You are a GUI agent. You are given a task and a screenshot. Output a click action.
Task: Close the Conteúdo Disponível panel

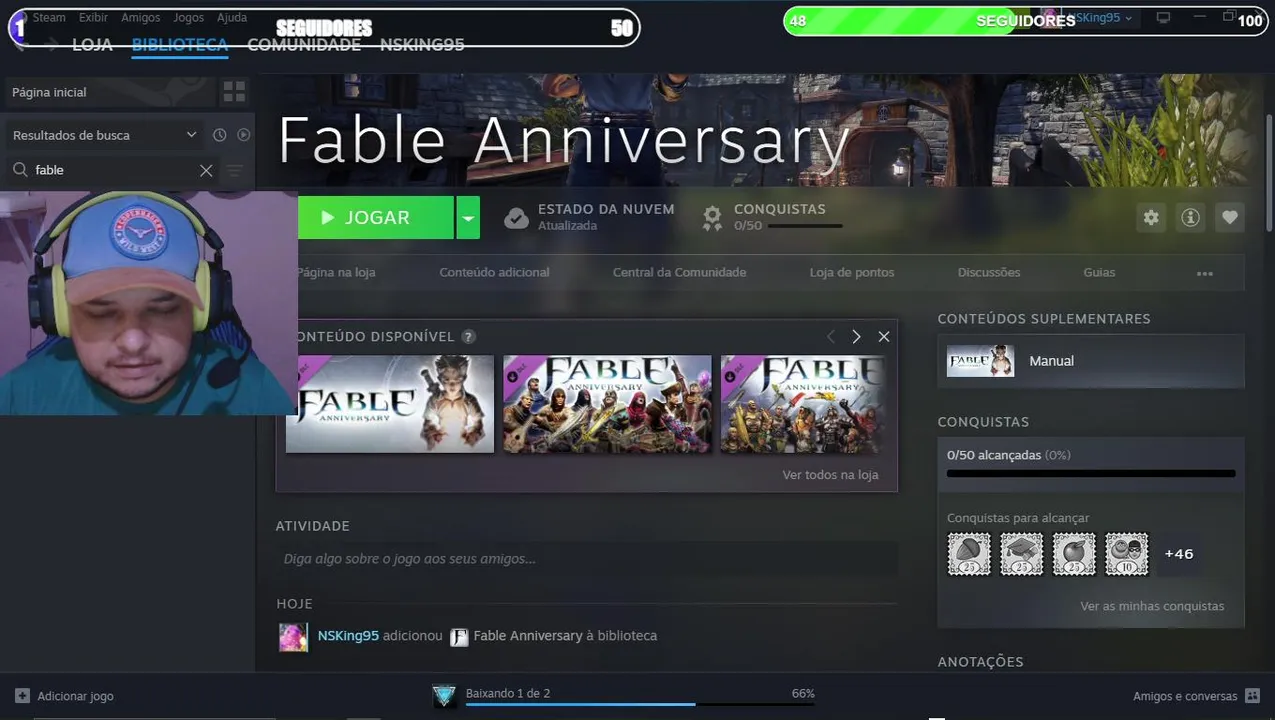click(x=884, y=337)
